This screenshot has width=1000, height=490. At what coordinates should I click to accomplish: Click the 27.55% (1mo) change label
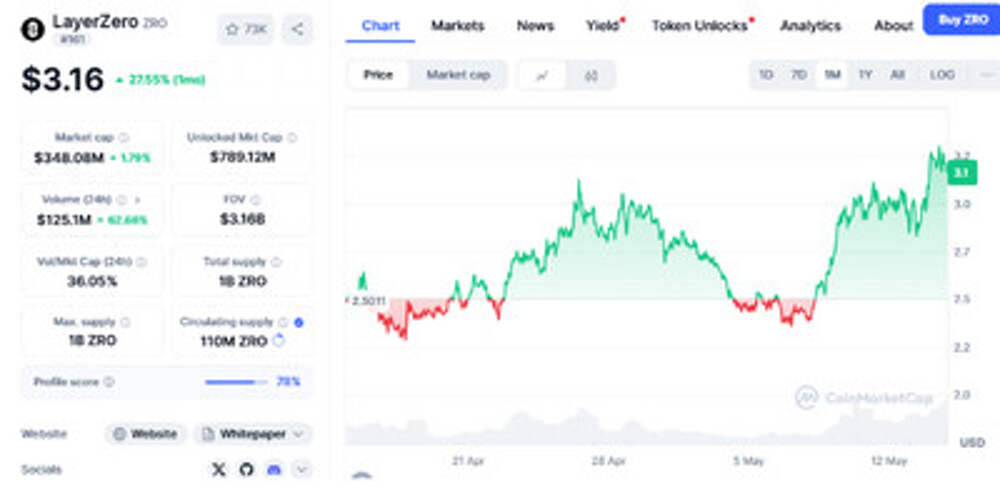point(161,80)
